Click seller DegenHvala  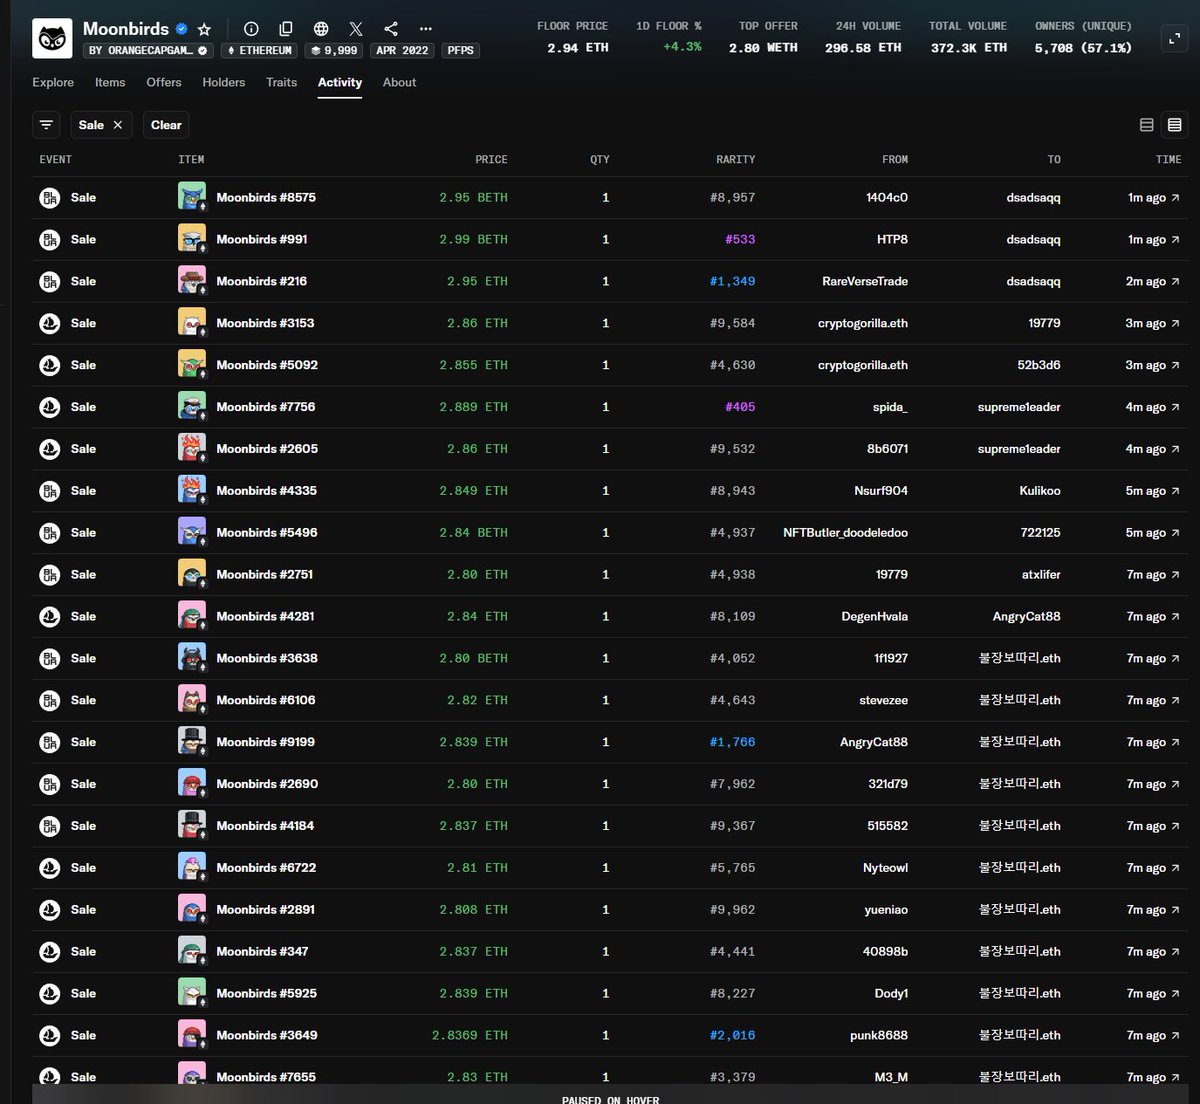coord(875,617)
